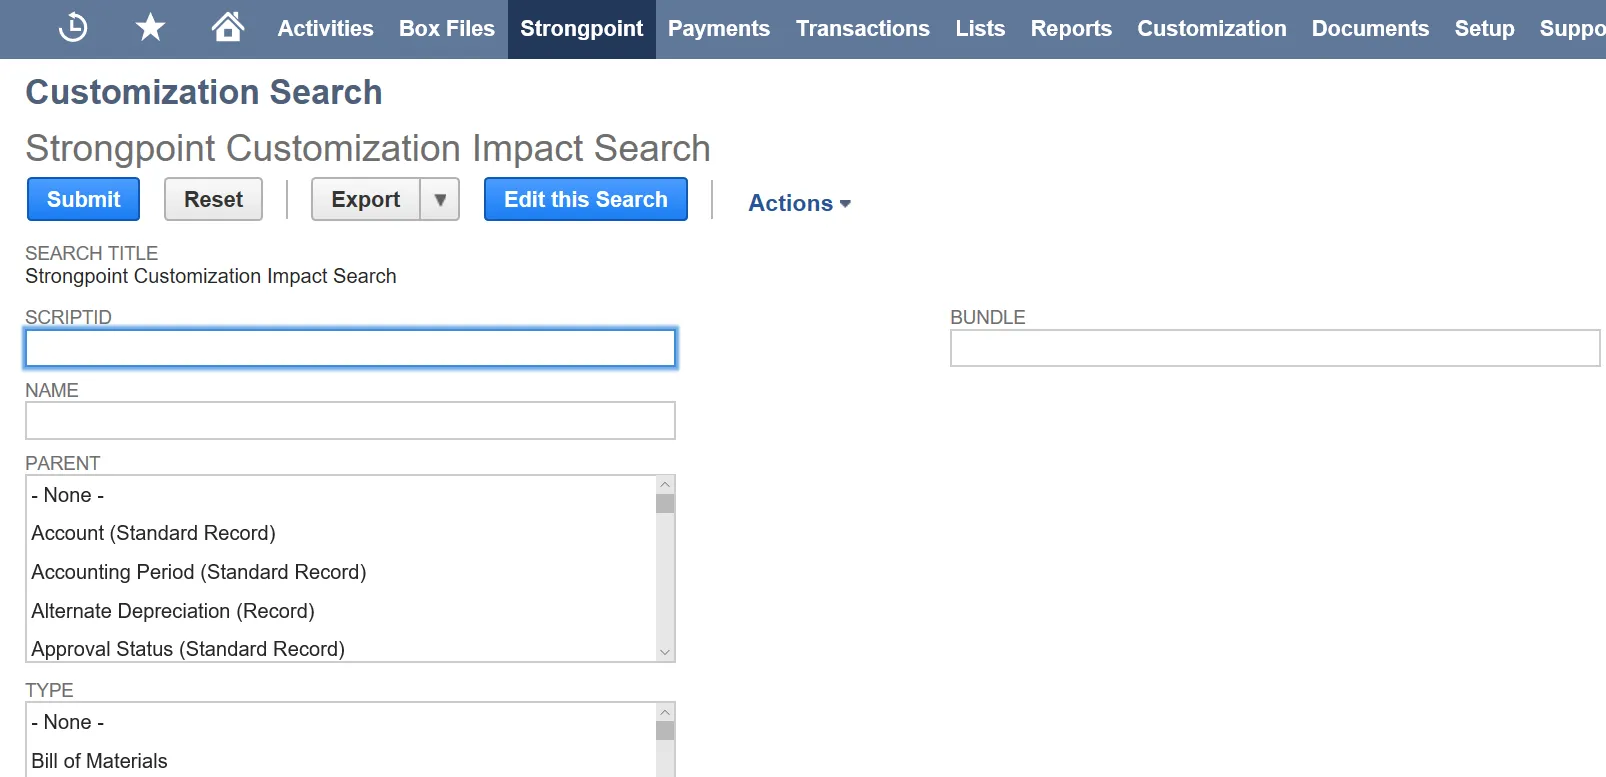
Task: Click Edit this Search button
Action: tap(586, 199)
